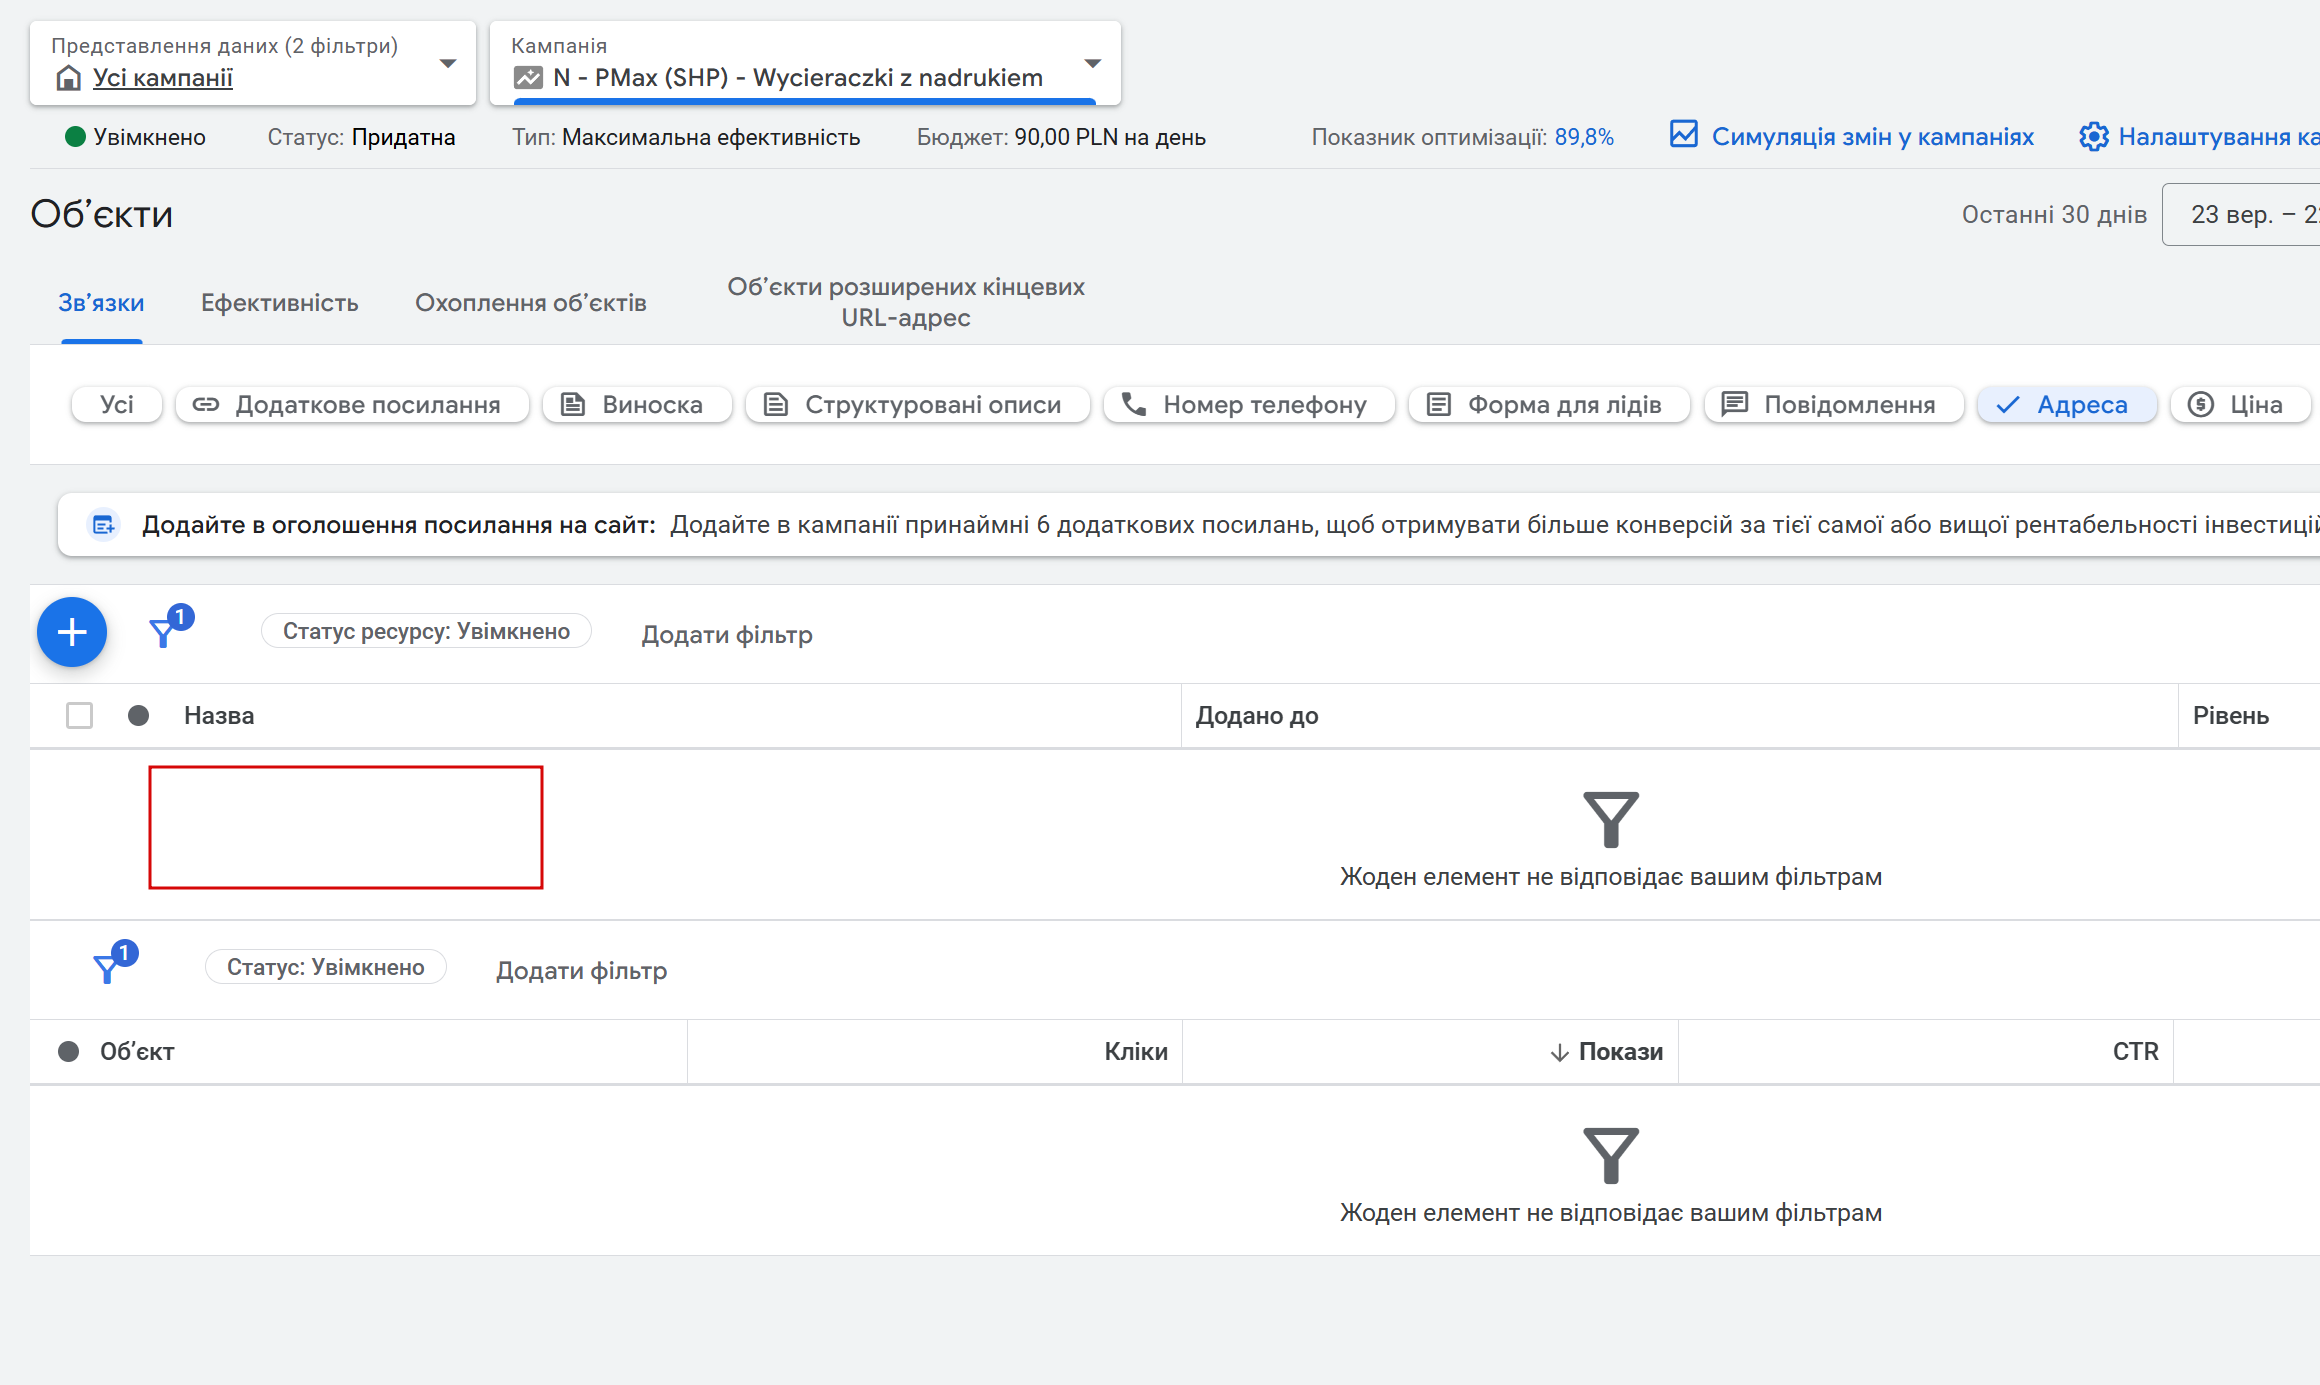Image resolution: width=2320 pixels, height=1385 pixels.
Task: Select the Phone number asset chip
Action: coord(1248,405)
